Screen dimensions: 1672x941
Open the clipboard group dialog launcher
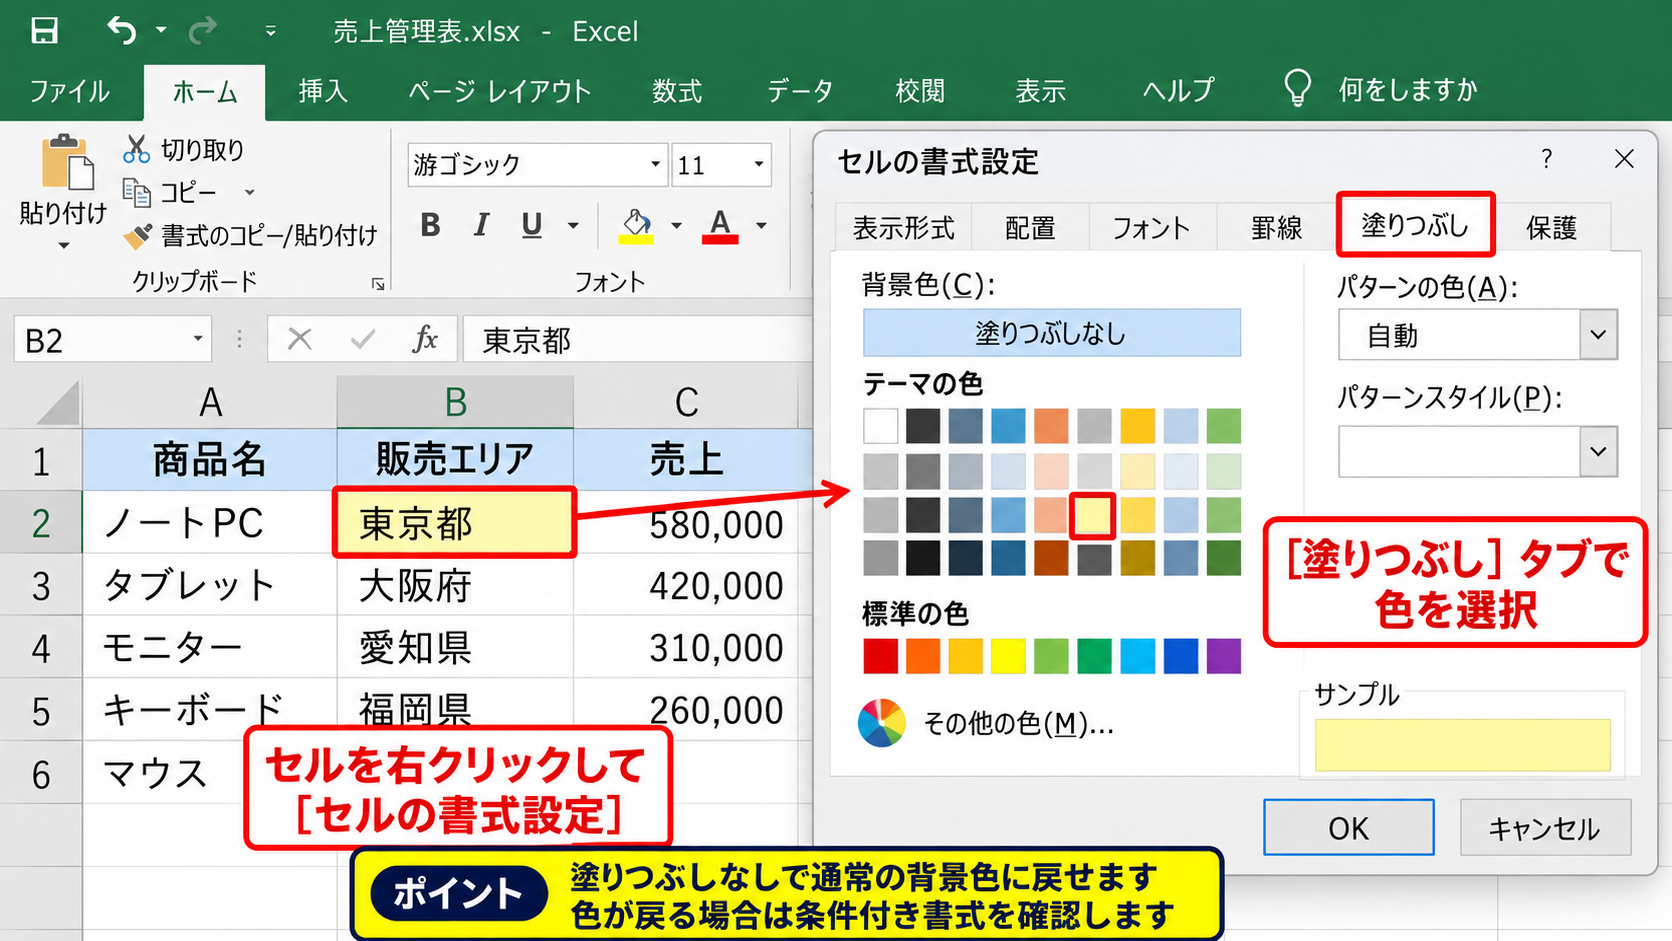click(x=378, y=284)
